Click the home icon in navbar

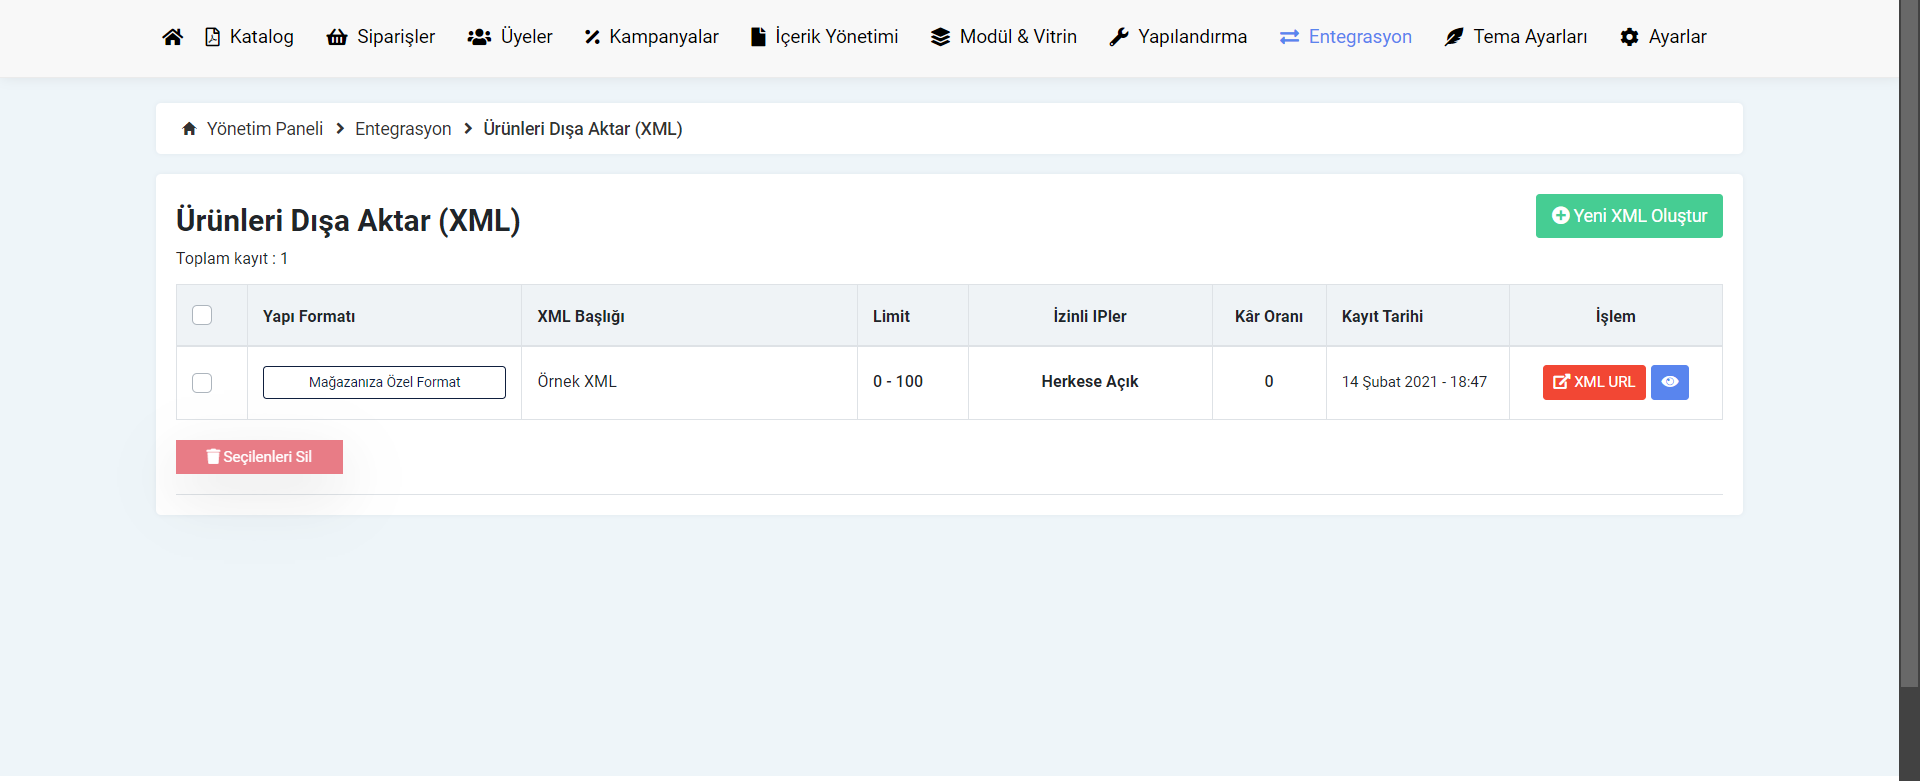172,37
